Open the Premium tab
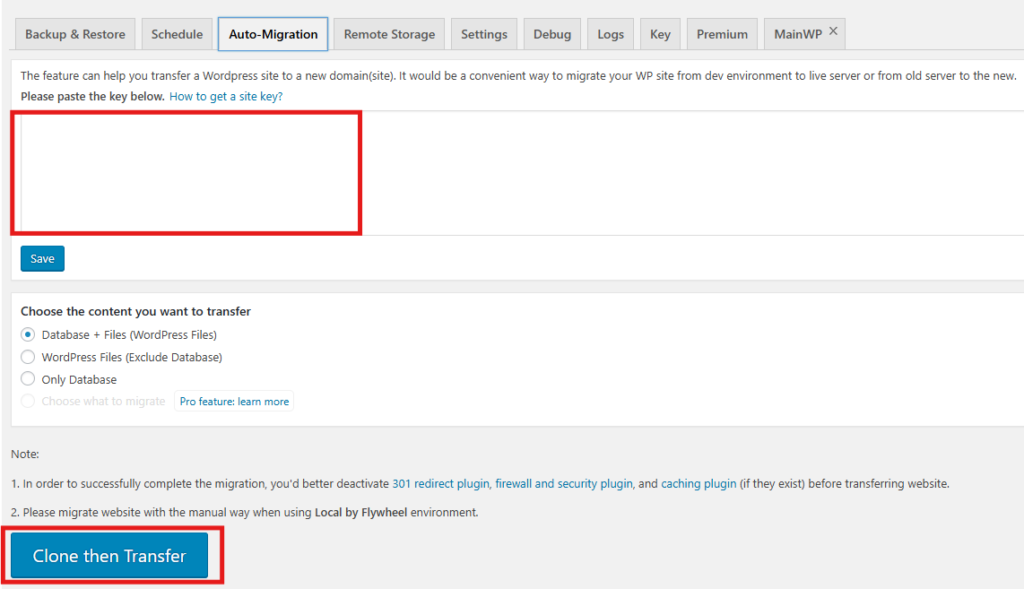 [x=722, y=34]
